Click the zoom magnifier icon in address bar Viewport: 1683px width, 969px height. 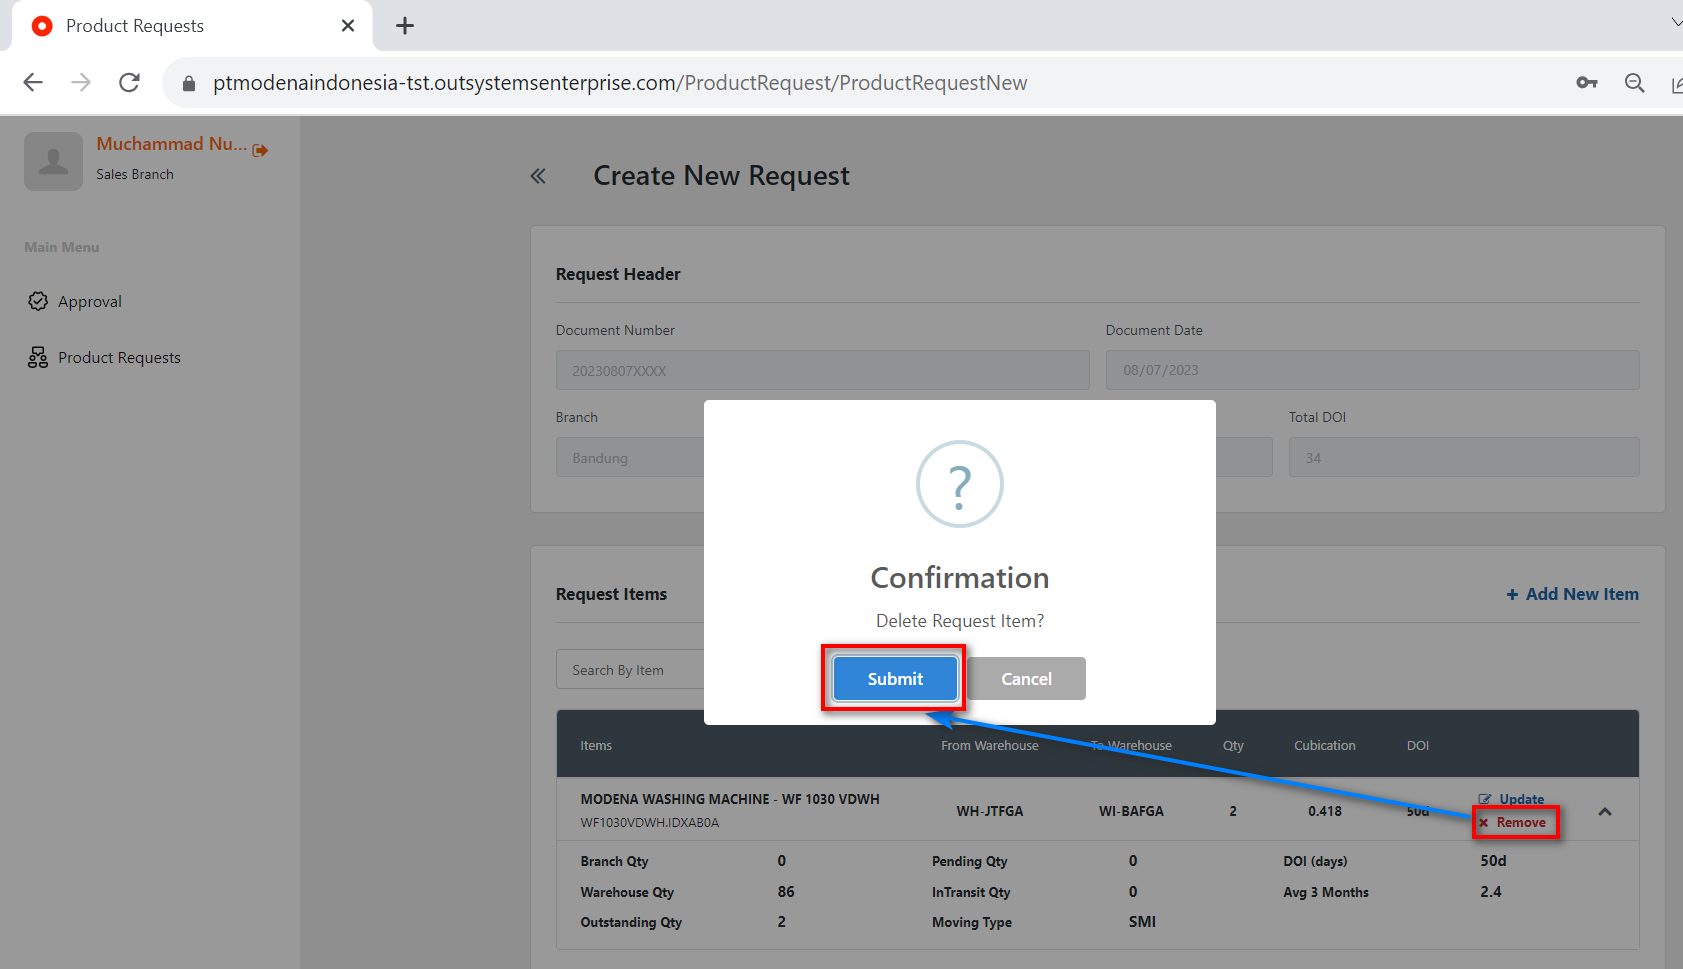pyautogui.click(x=1634, y=83)
